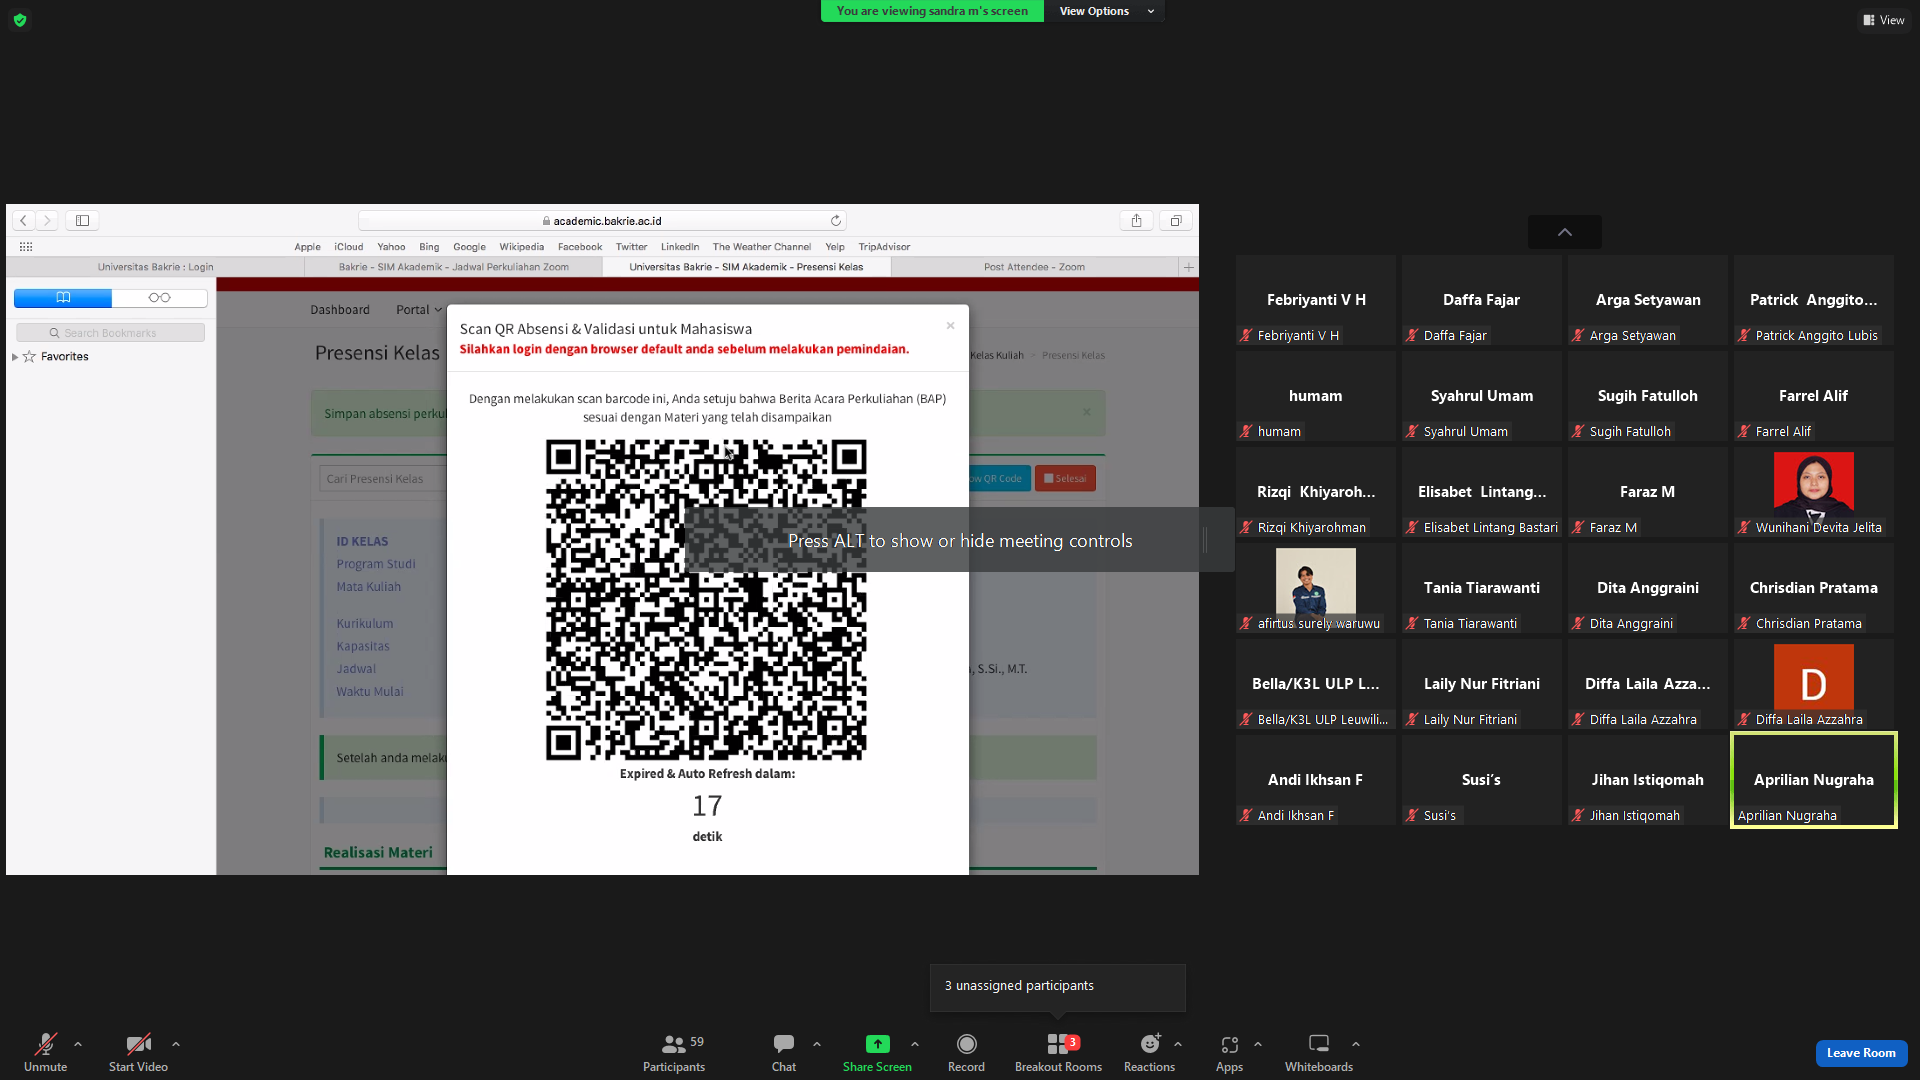Expand the chat options arrow

point(817,1044)
